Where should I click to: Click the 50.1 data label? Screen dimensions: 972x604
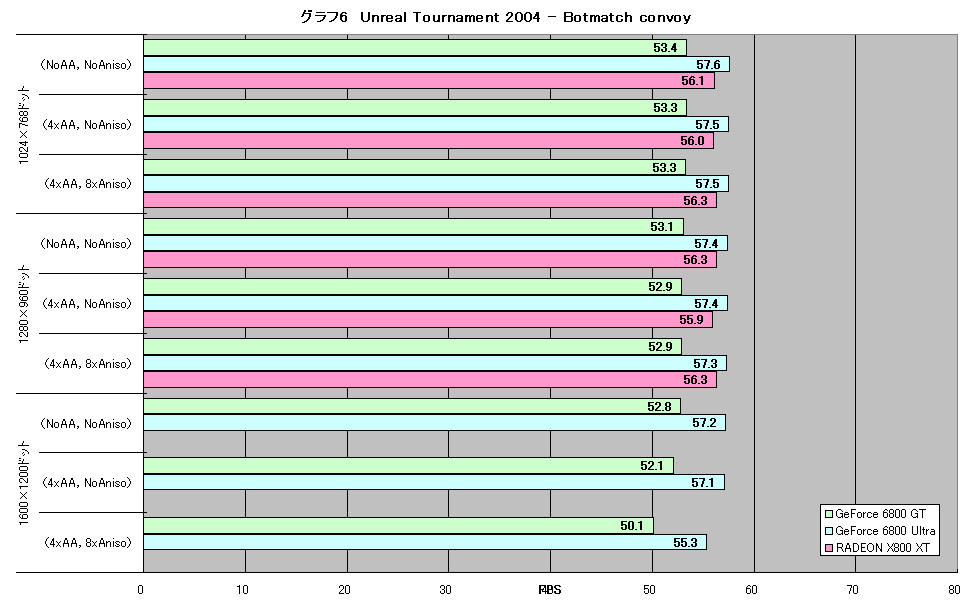(x=632, y=526)
